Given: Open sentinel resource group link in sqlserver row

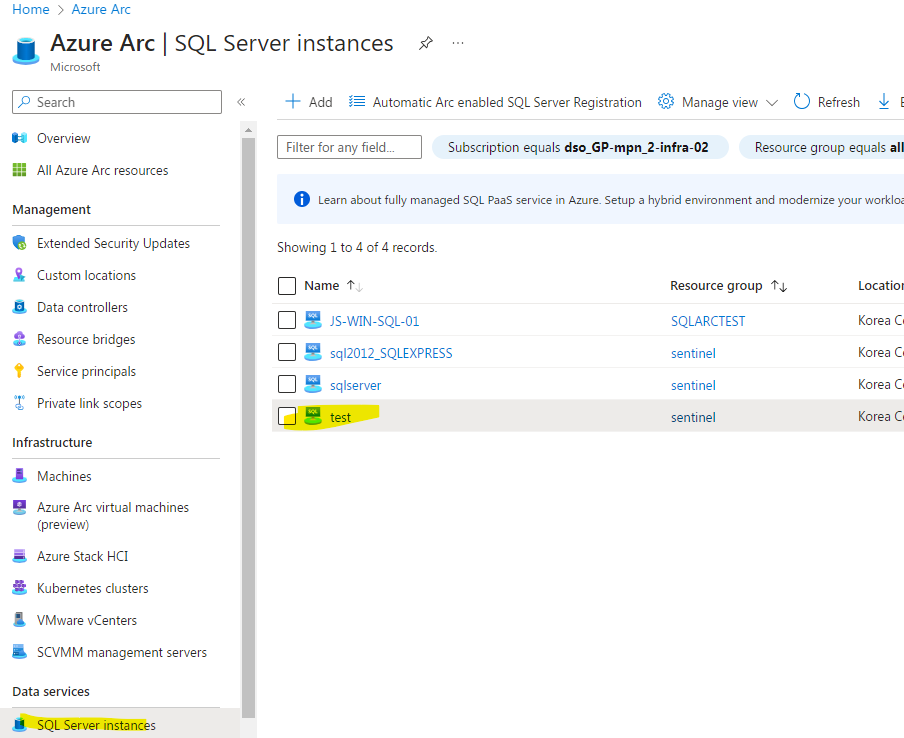Looking at the screenshot, I should point(693,385).
